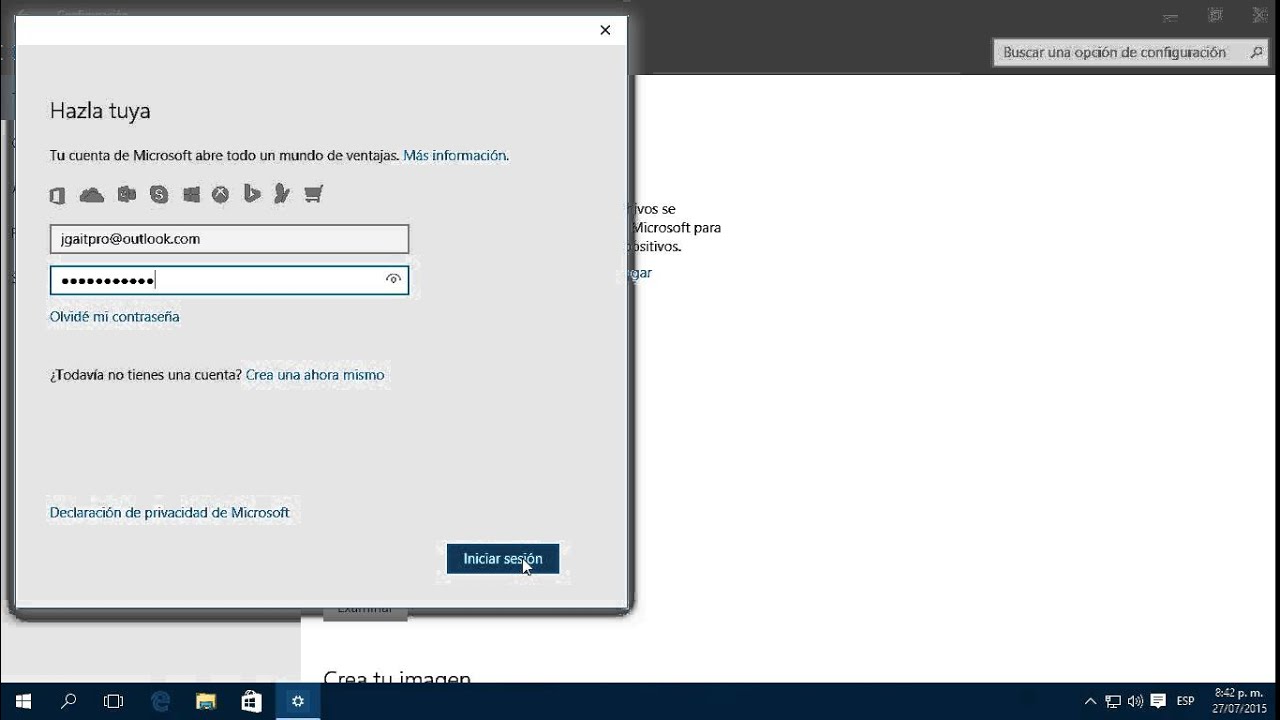Select the Settings gear taskbar icon
This screenshot has width=1280, height=720.
[297, 702]
